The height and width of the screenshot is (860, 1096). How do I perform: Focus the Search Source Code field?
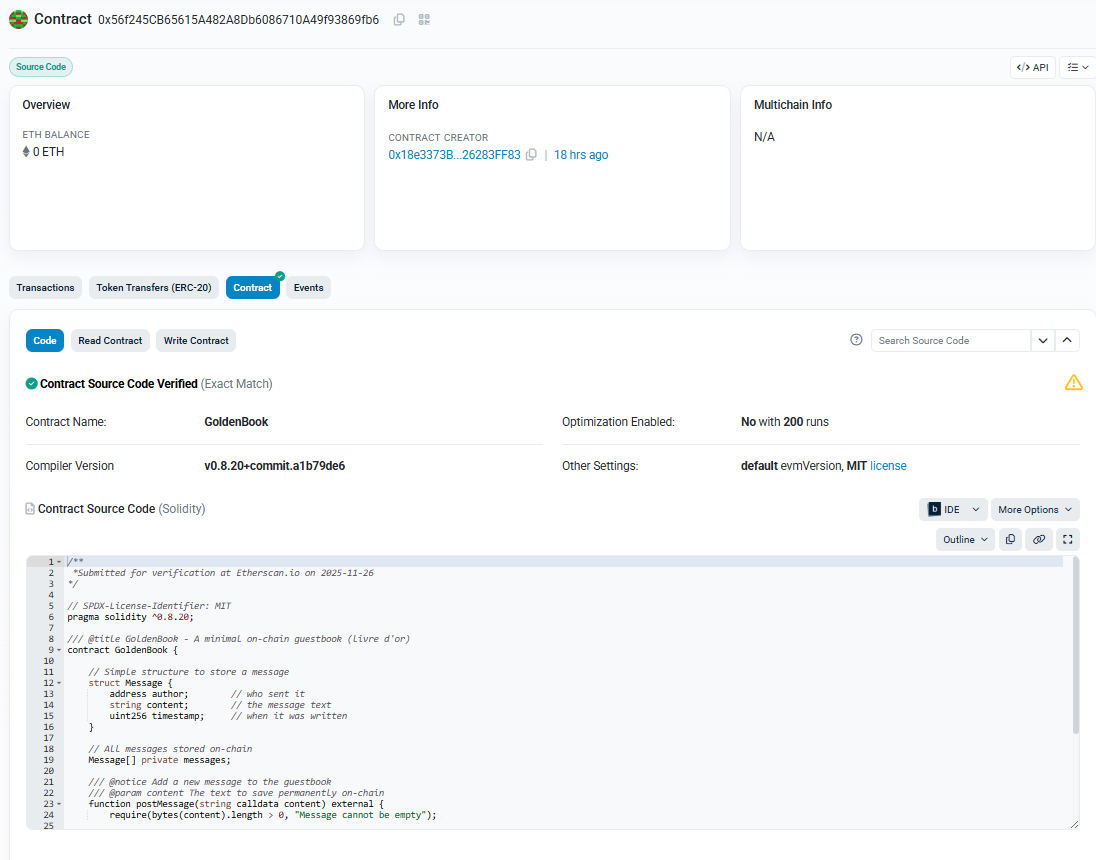click(x=950, y=340)
